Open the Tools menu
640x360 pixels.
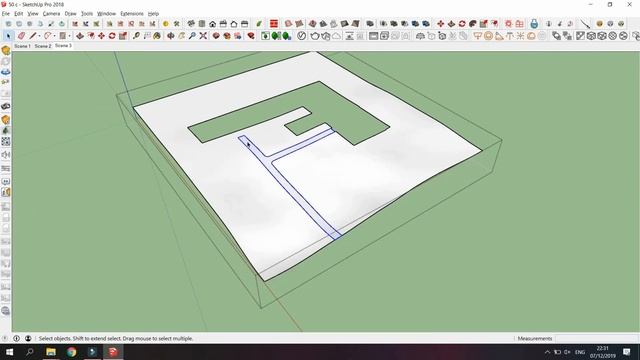pos(87,13)
